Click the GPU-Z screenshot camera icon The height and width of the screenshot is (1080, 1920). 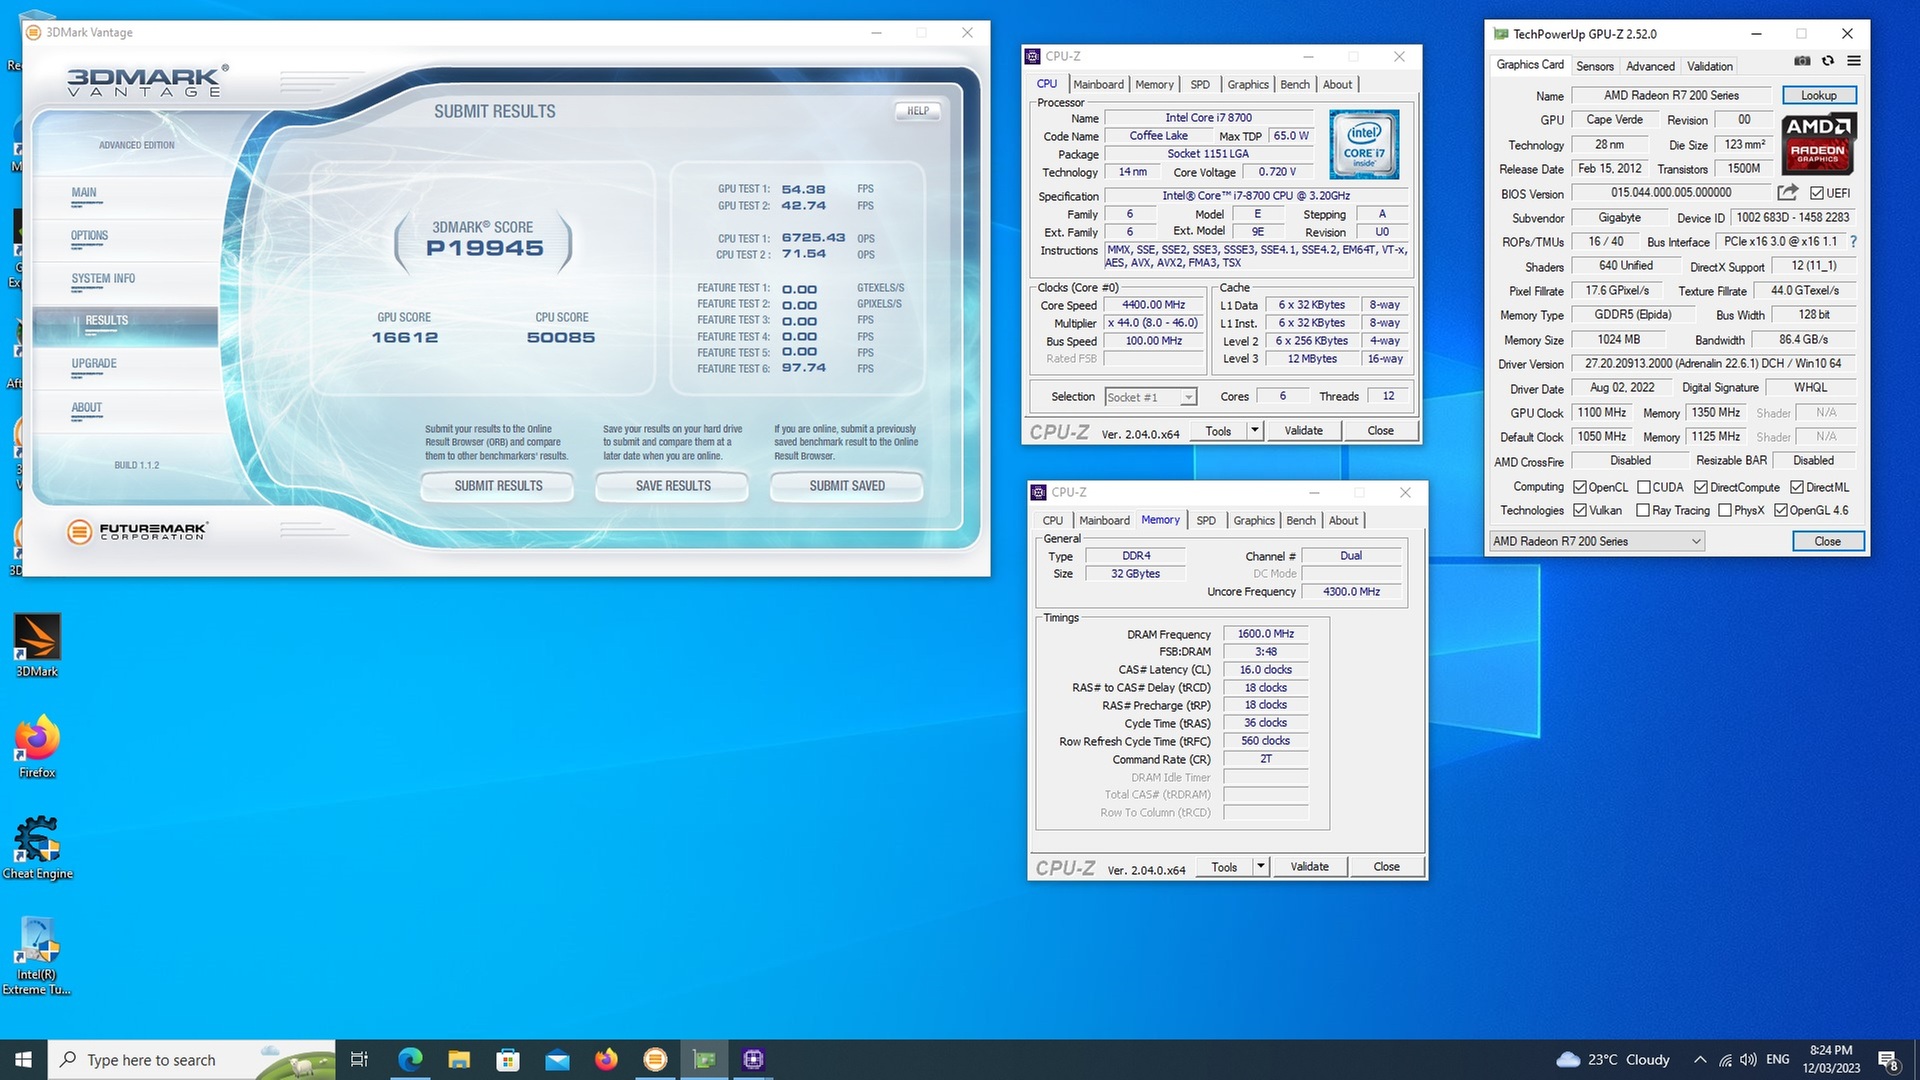pyautogui.click(x=1802, y=61)
